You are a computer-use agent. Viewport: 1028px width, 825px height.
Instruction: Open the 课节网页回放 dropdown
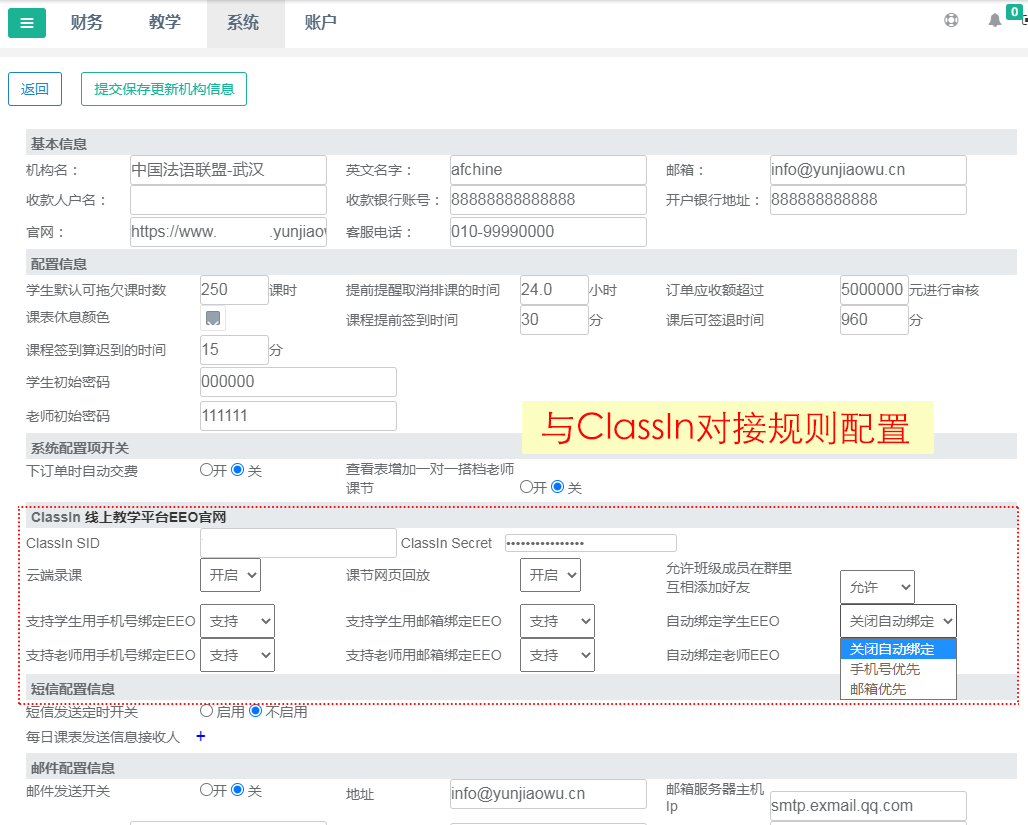[x=550, y=575]
